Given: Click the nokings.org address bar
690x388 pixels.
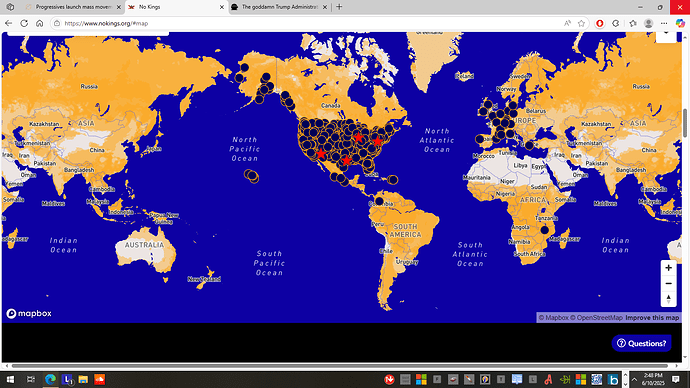Looking at the screenshot, I should pos(308,23).
